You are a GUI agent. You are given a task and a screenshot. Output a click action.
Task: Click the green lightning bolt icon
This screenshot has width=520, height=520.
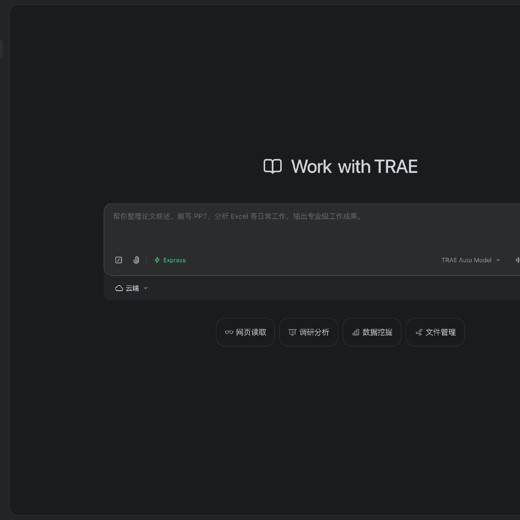click(x=157, y=260)
